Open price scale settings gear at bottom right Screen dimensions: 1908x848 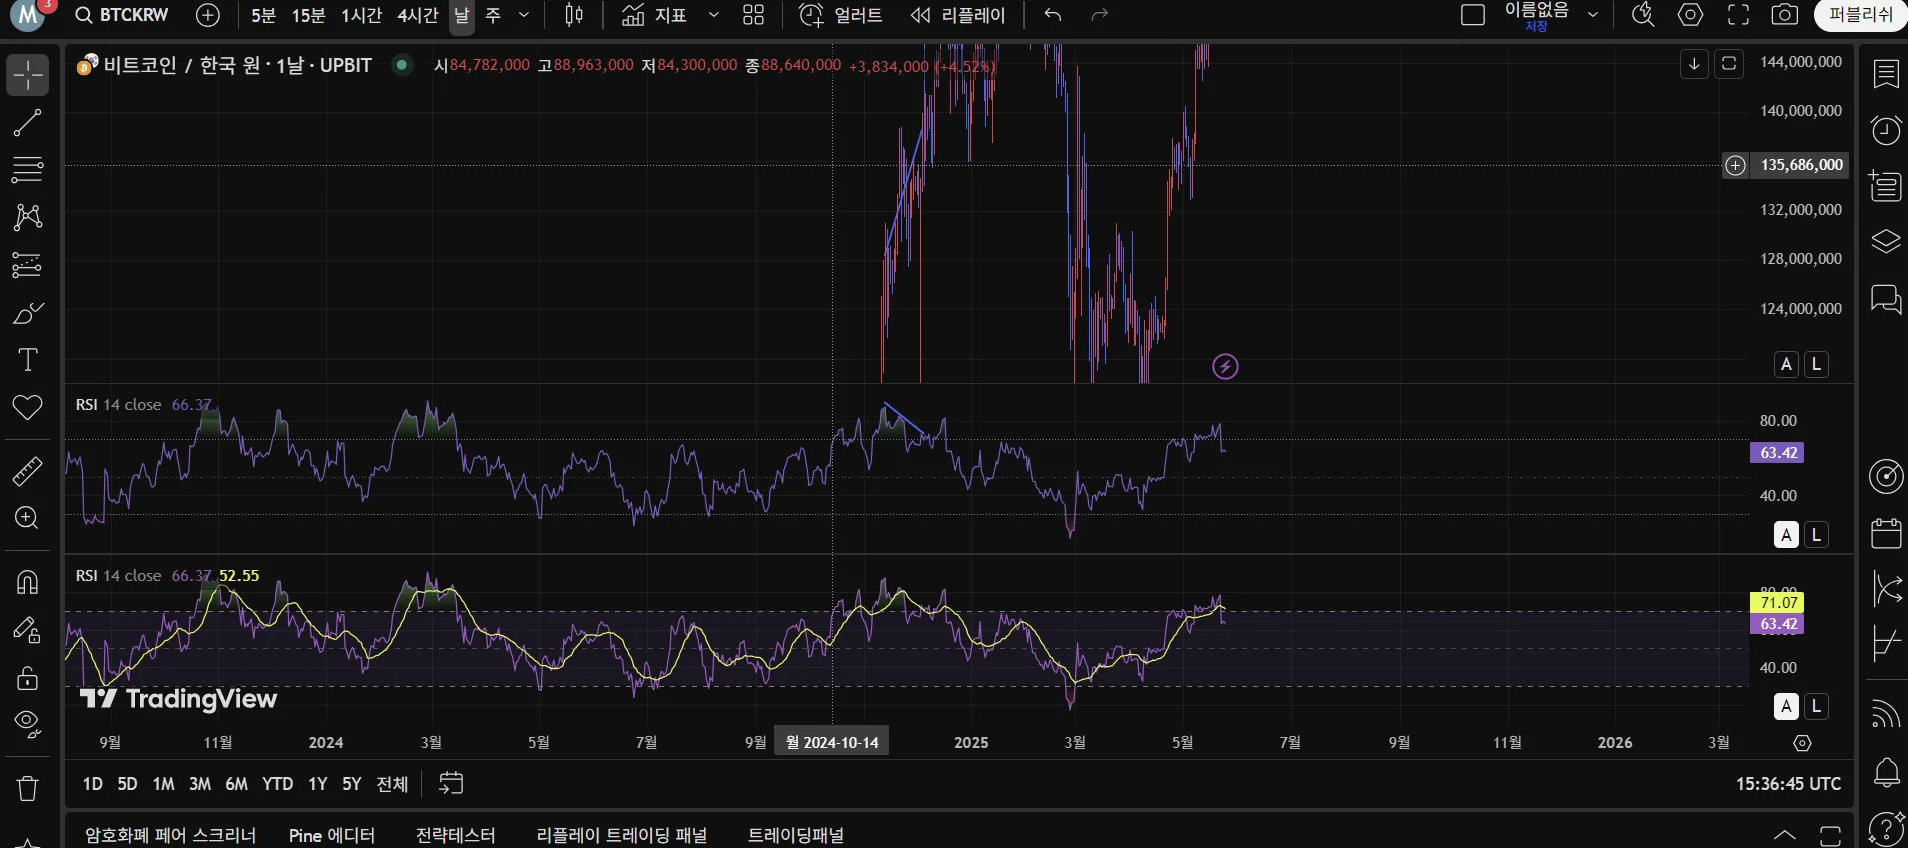pyautogui.click(x=1802, y=743)
